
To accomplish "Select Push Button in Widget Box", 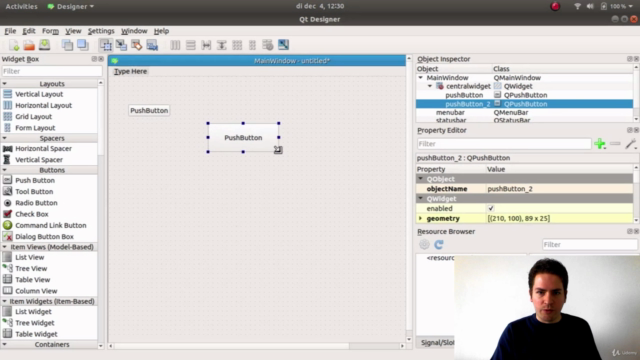I will [35, 180].
